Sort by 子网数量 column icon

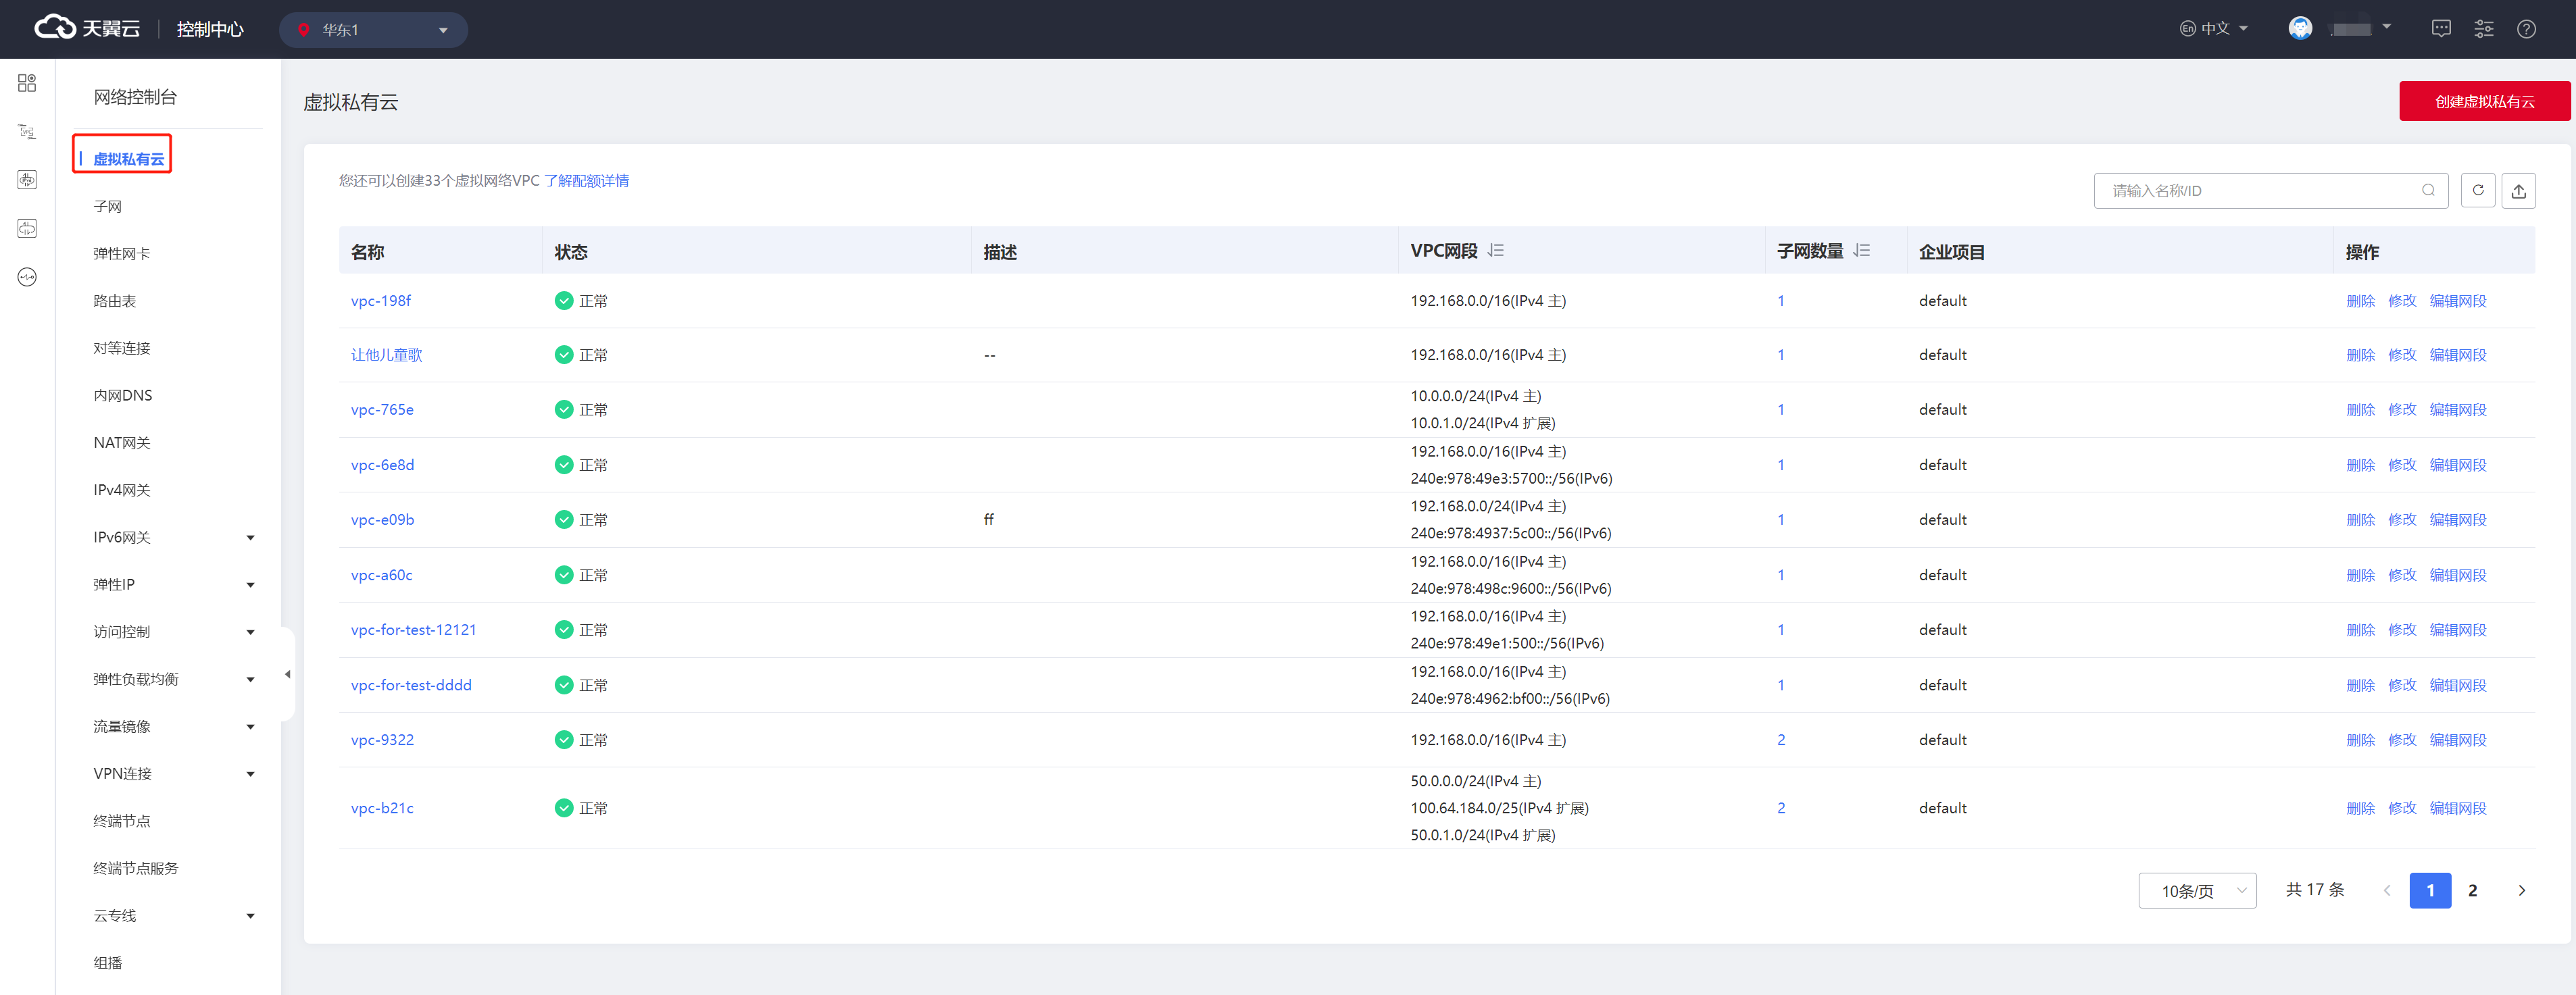click(x=1862, y=251)
